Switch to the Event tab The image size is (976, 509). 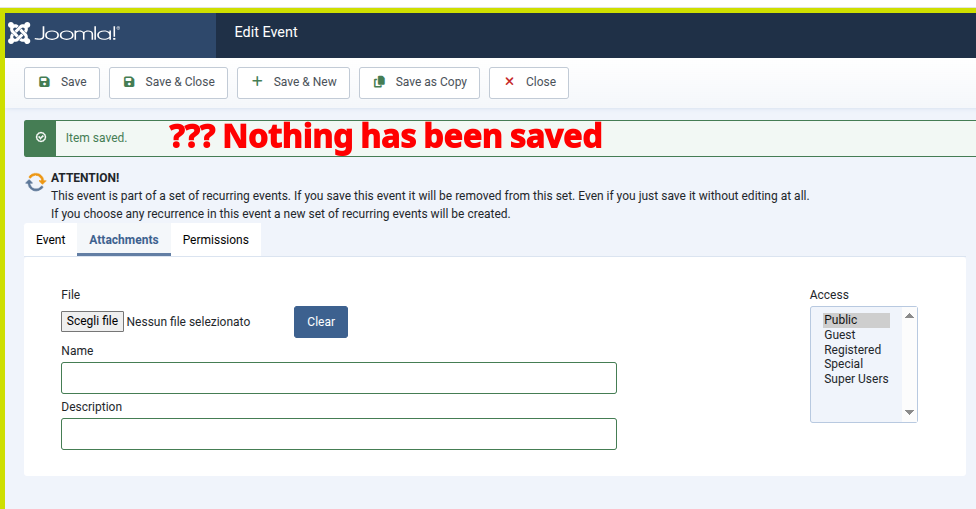[x=51, y=240]
